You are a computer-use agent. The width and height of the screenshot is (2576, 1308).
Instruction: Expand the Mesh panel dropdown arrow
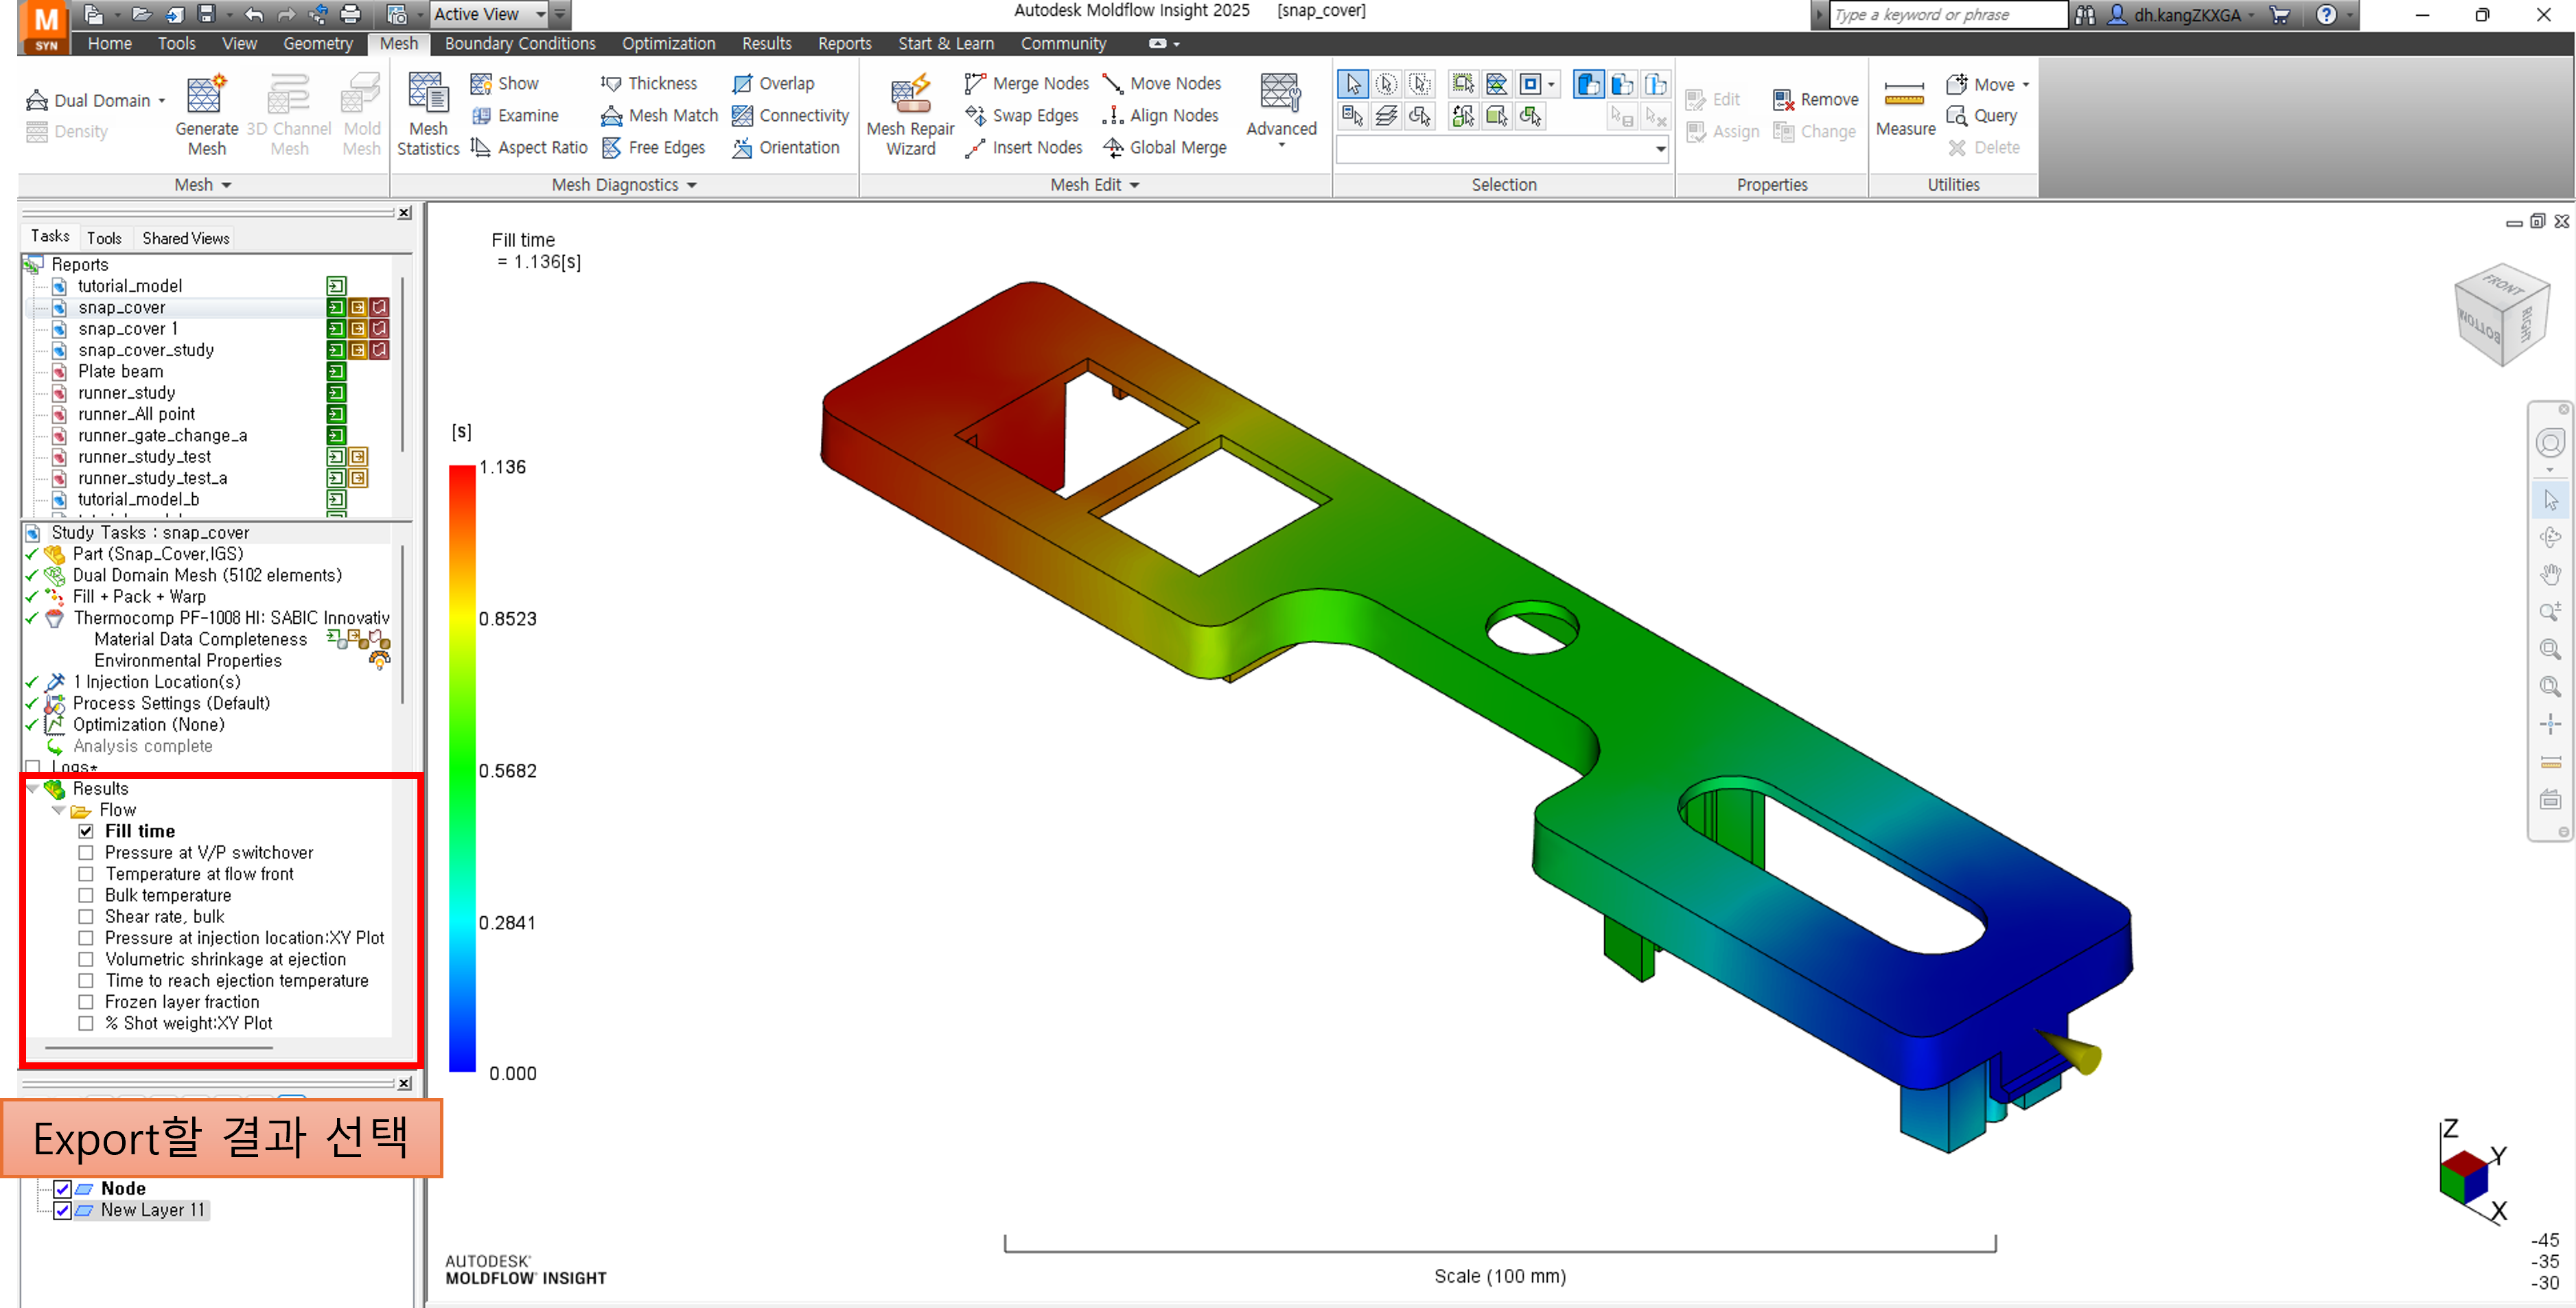(x=226, y=185)
